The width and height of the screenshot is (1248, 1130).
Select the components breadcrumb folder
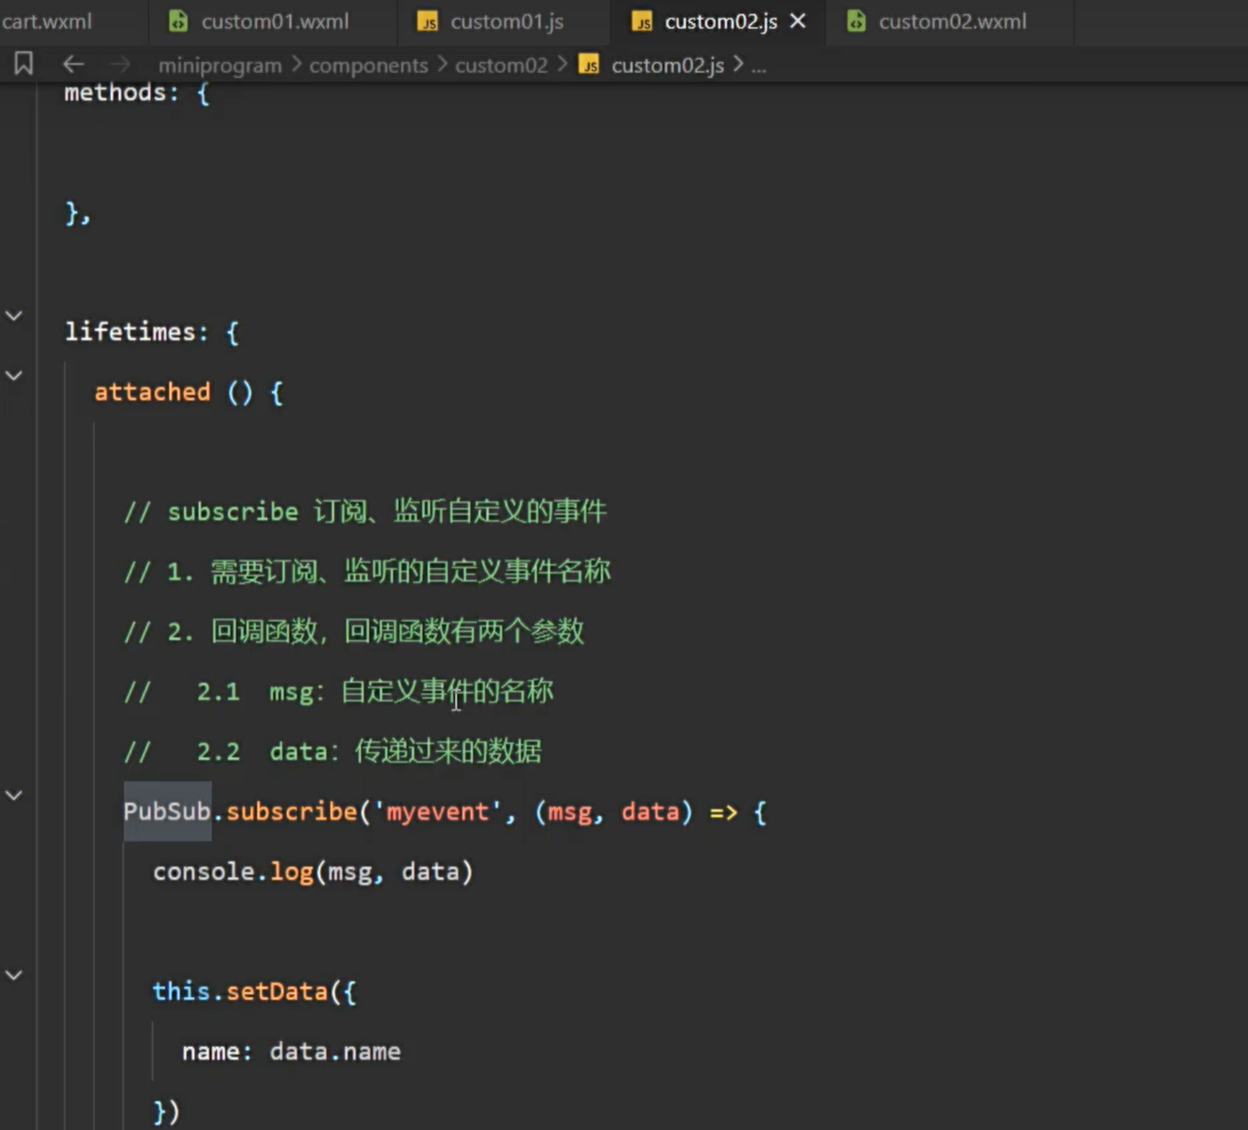coord(368,65)
